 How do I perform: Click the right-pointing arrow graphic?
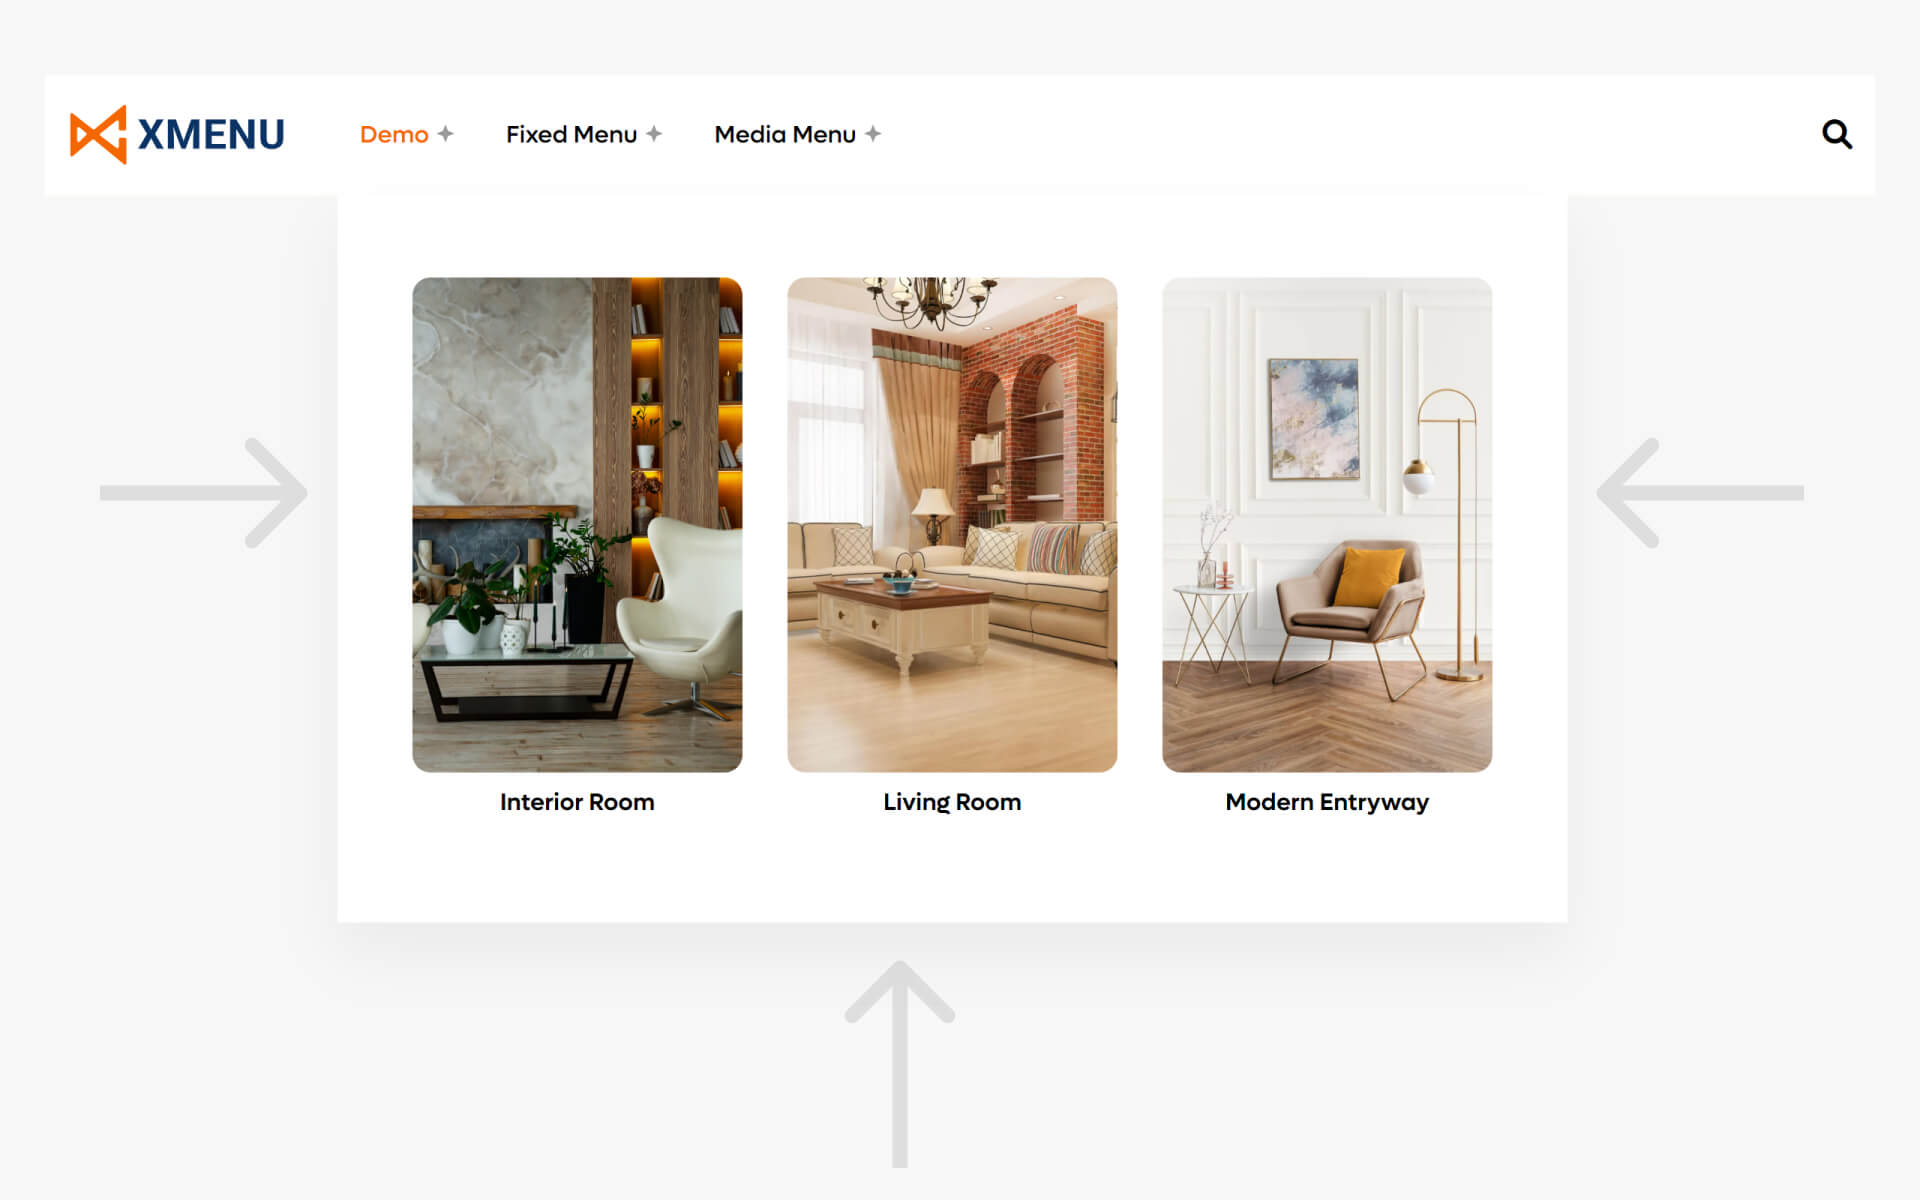coord(204,492)
